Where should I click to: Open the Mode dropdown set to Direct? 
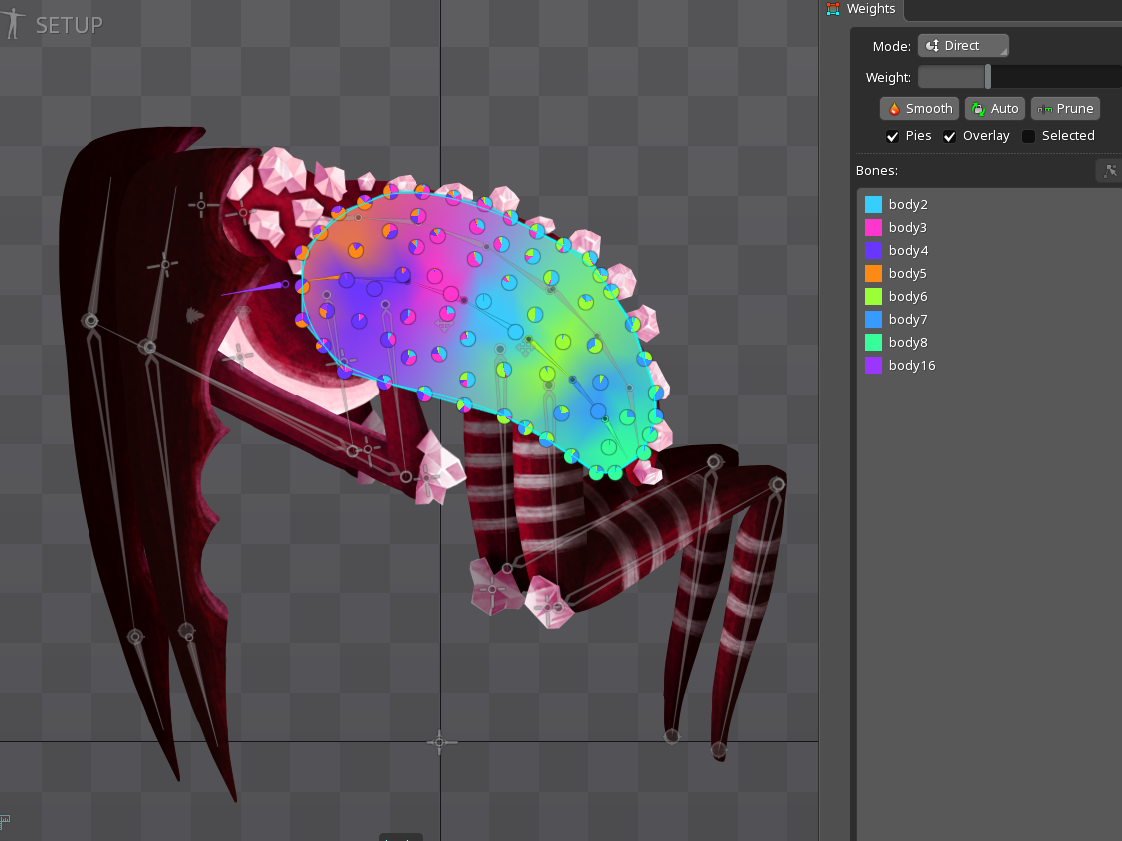click(963, 46)
